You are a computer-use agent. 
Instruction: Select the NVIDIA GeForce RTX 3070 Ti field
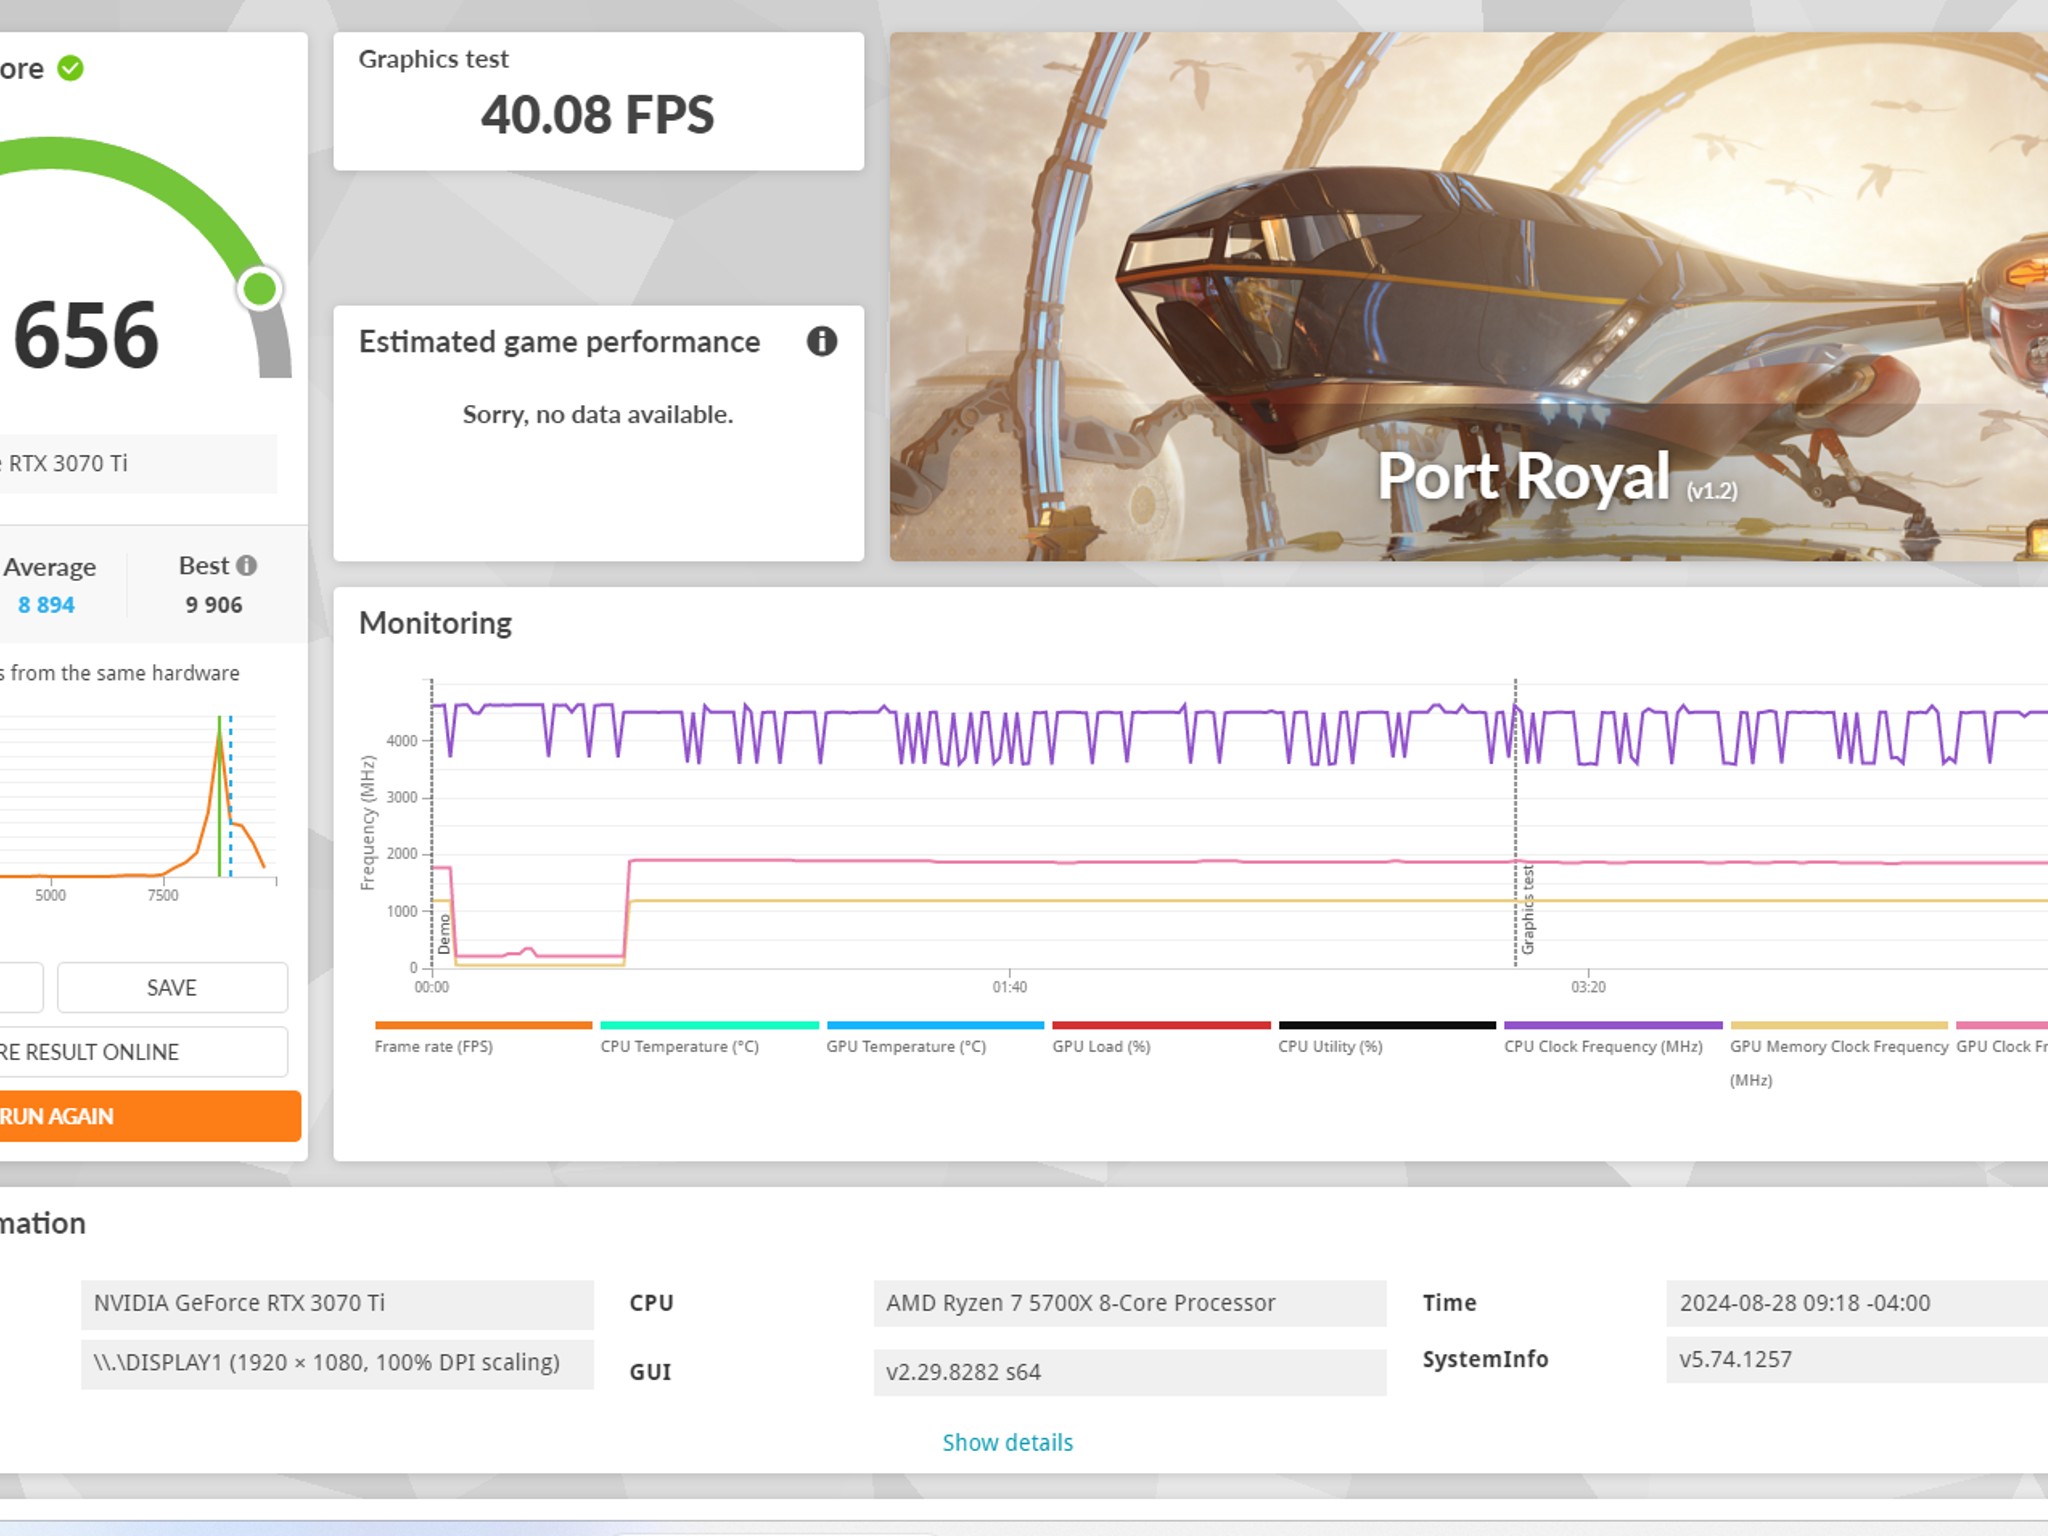(x=337, y=1303)
